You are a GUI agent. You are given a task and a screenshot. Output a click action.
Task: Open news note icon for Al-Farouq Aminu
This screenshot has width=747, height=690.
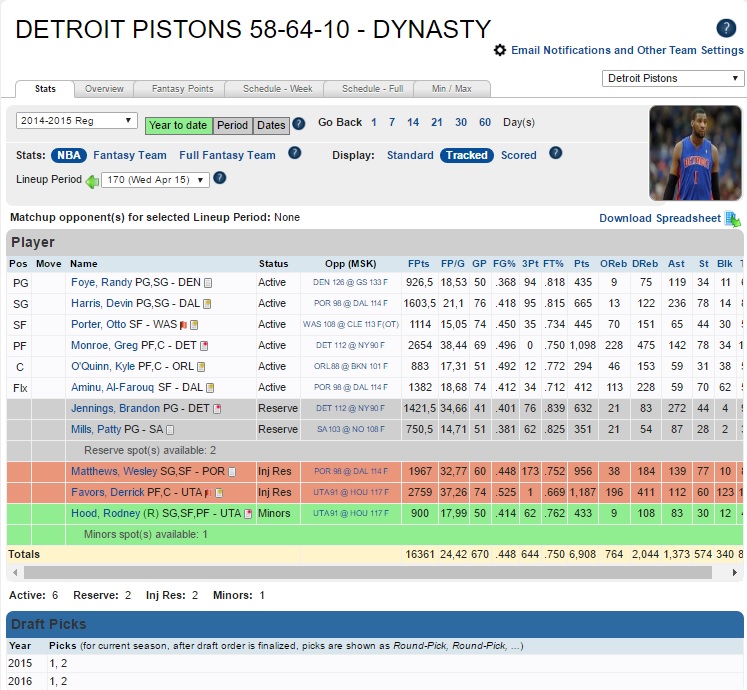(x=210, y=388)
